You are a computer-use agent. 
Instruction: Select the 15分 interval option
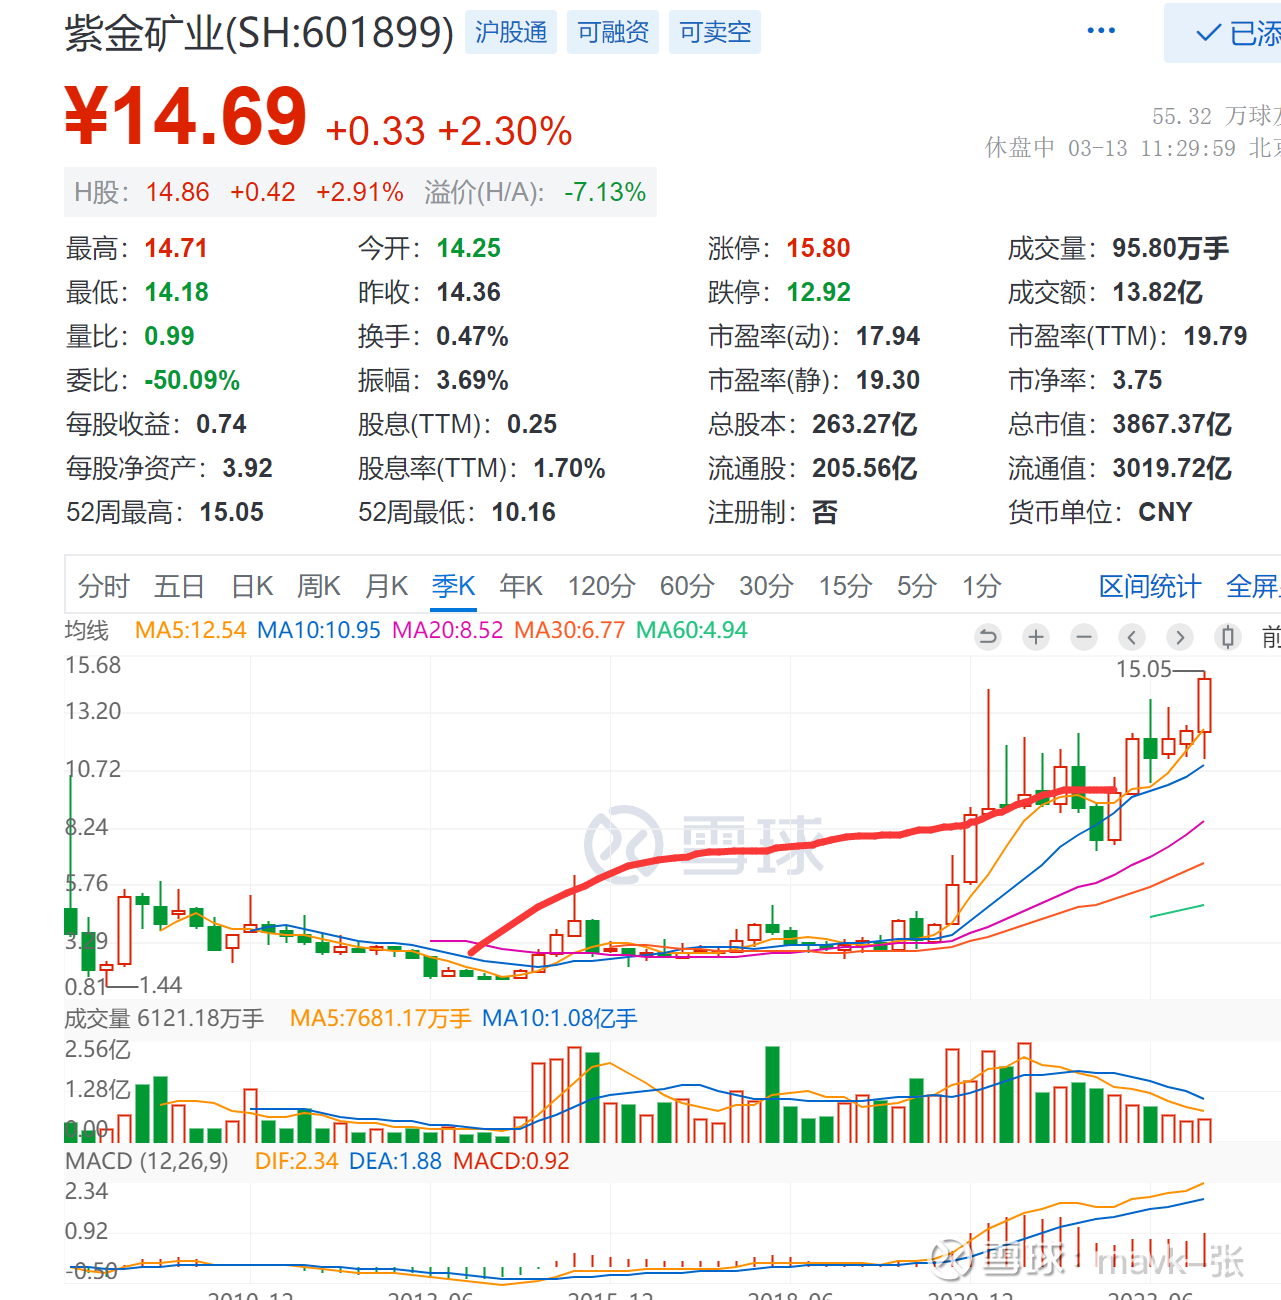pyautogui.click(x=844, y=587)
